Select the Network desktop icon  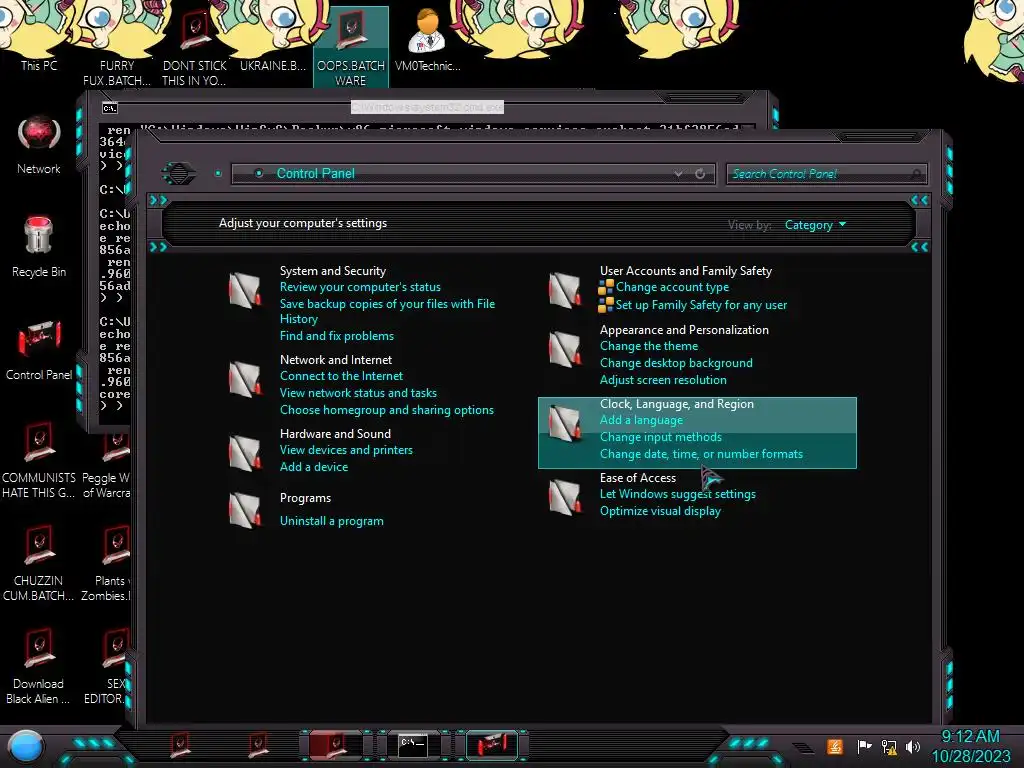(x=39, y=146)
